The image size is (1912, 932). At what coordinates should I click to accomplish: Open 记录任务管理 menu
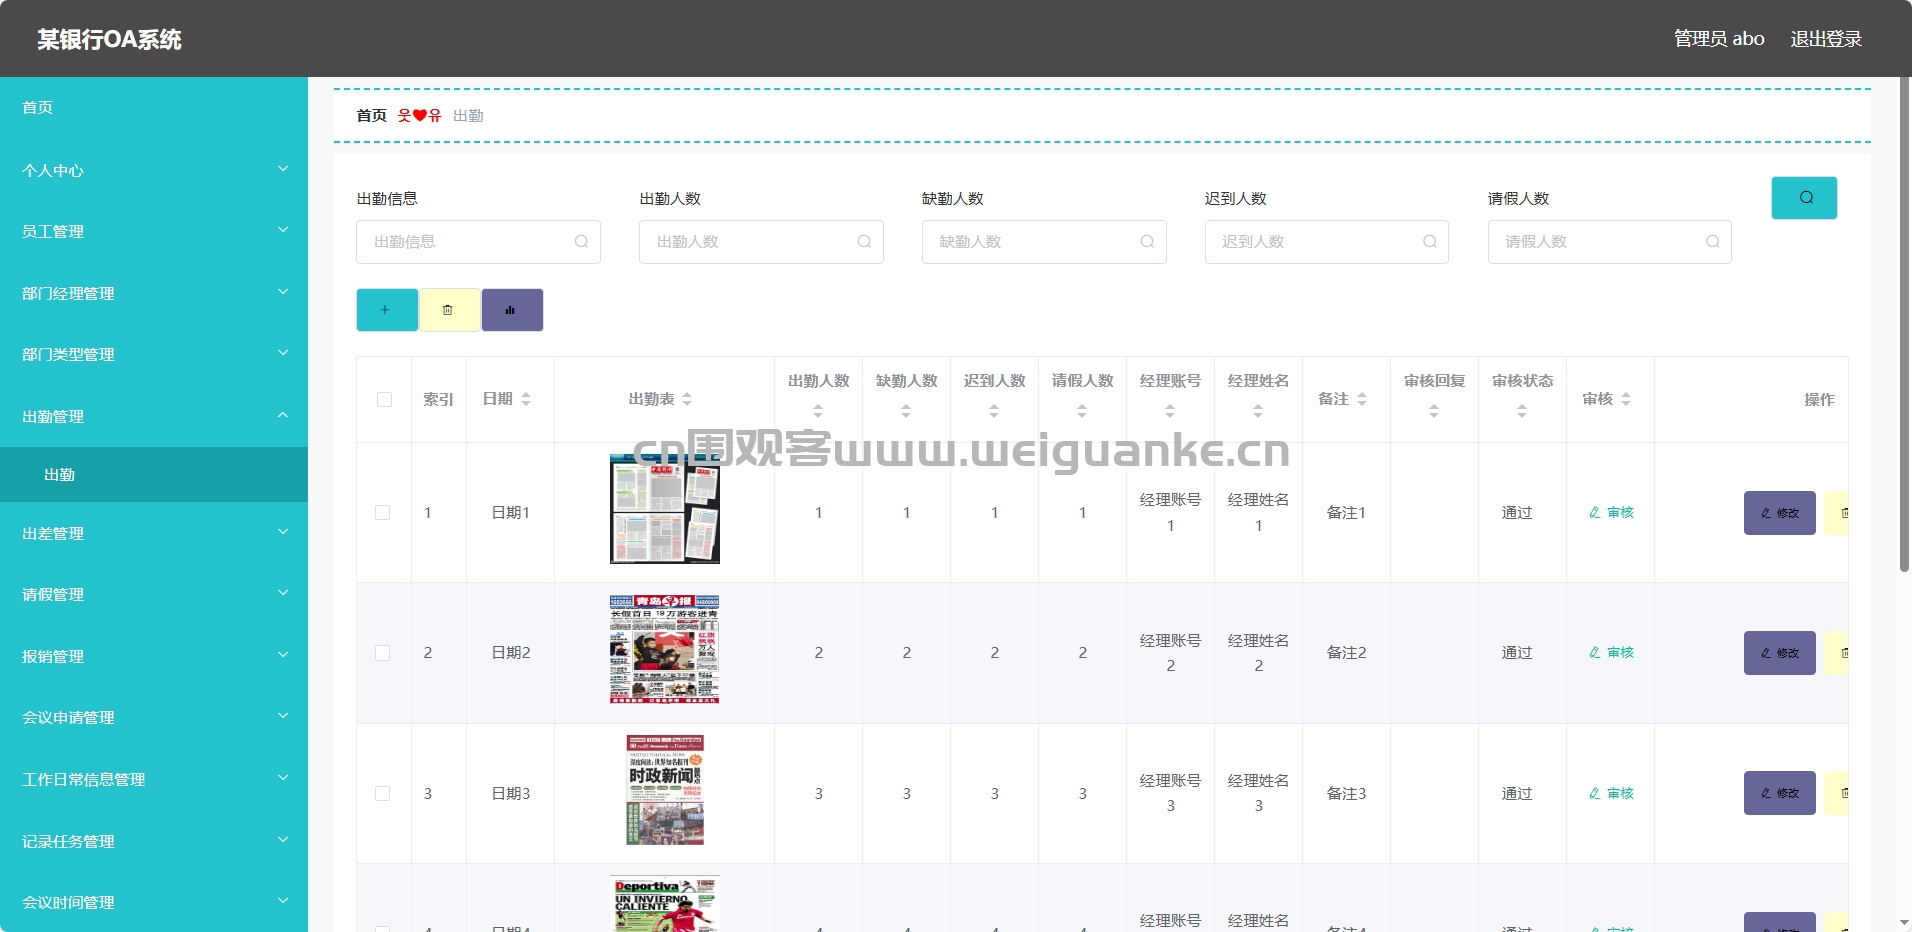point(154,841)
